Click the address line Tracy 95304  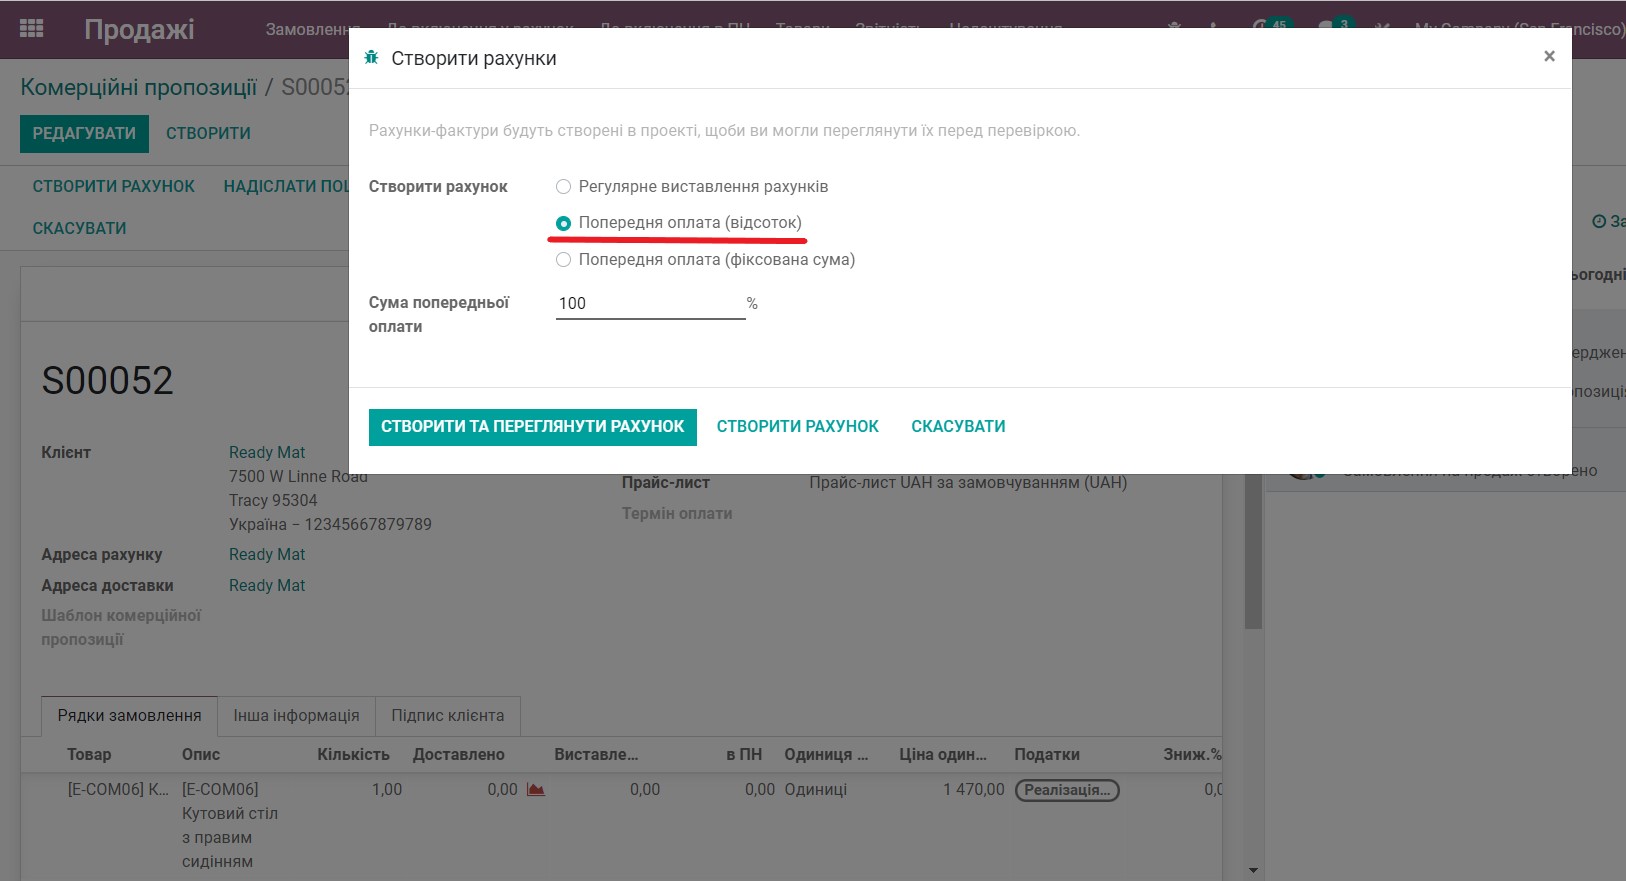273,500
